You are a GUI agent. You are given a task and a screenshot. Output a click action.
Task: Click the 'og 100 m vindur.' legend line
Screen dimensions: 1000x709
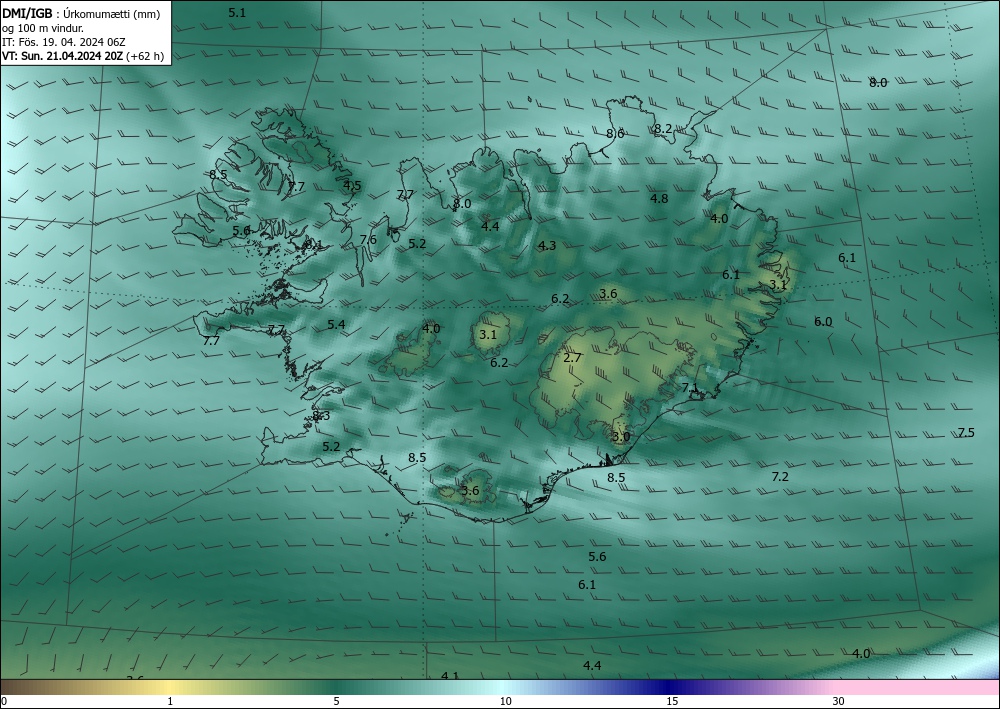43,28
